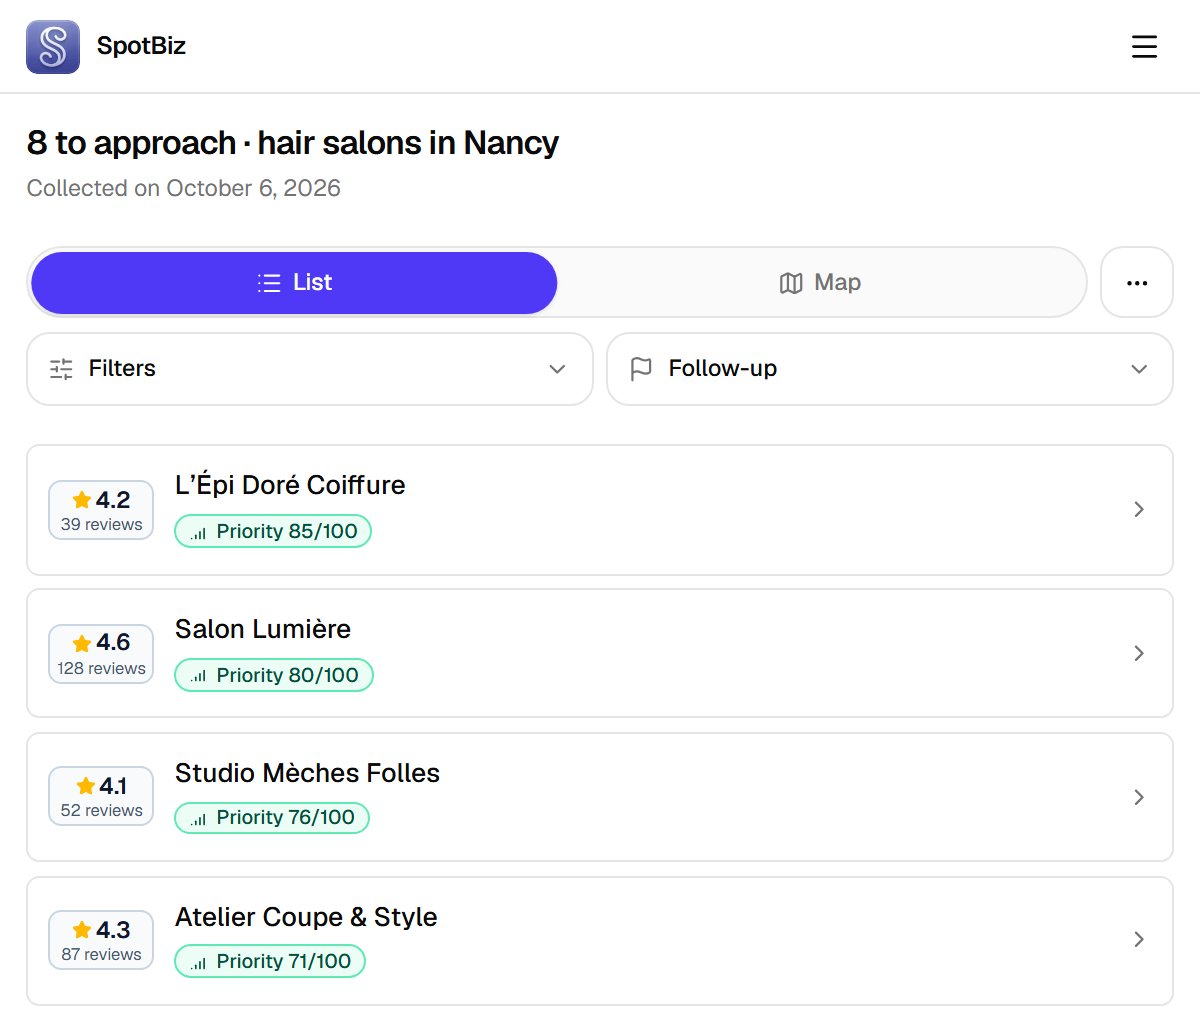This screenshot has height=1020, width=1200.
Task: Click chevron on L'Épi Doré Coiffure row
Action: 1139,510
